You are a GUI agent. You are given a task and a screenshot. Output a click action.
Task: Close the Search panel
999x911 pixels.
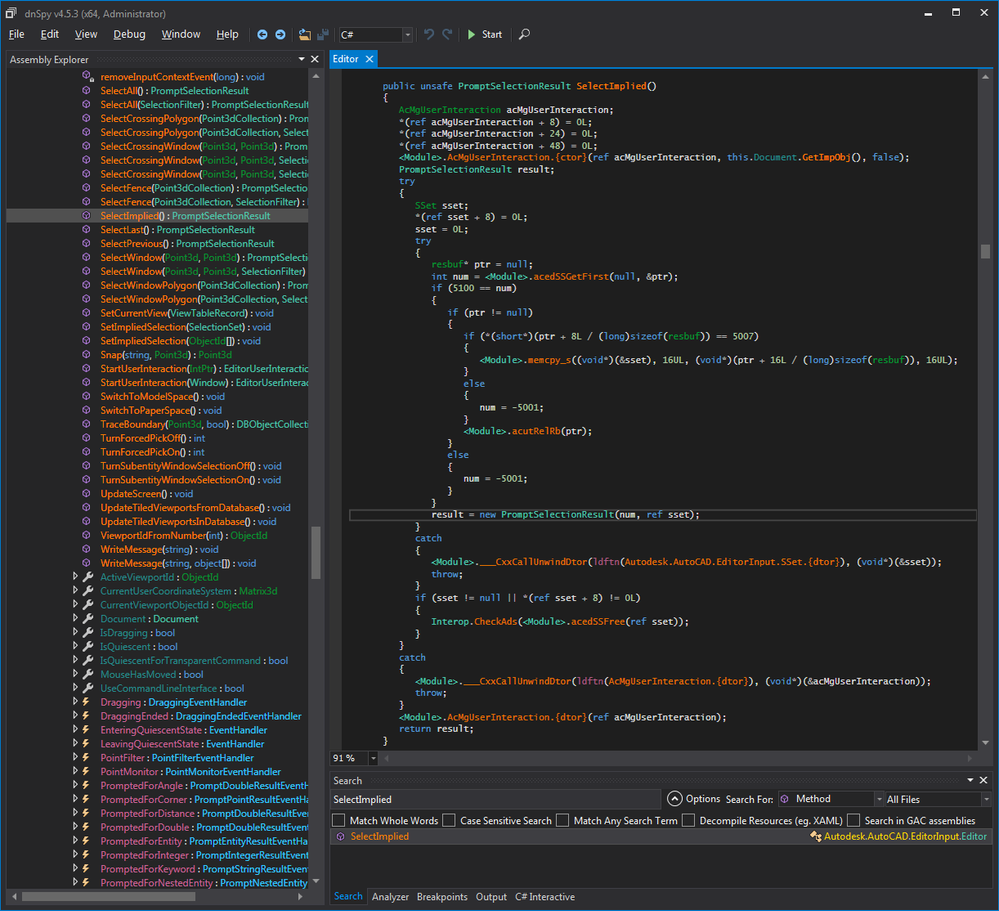(984, 780)
